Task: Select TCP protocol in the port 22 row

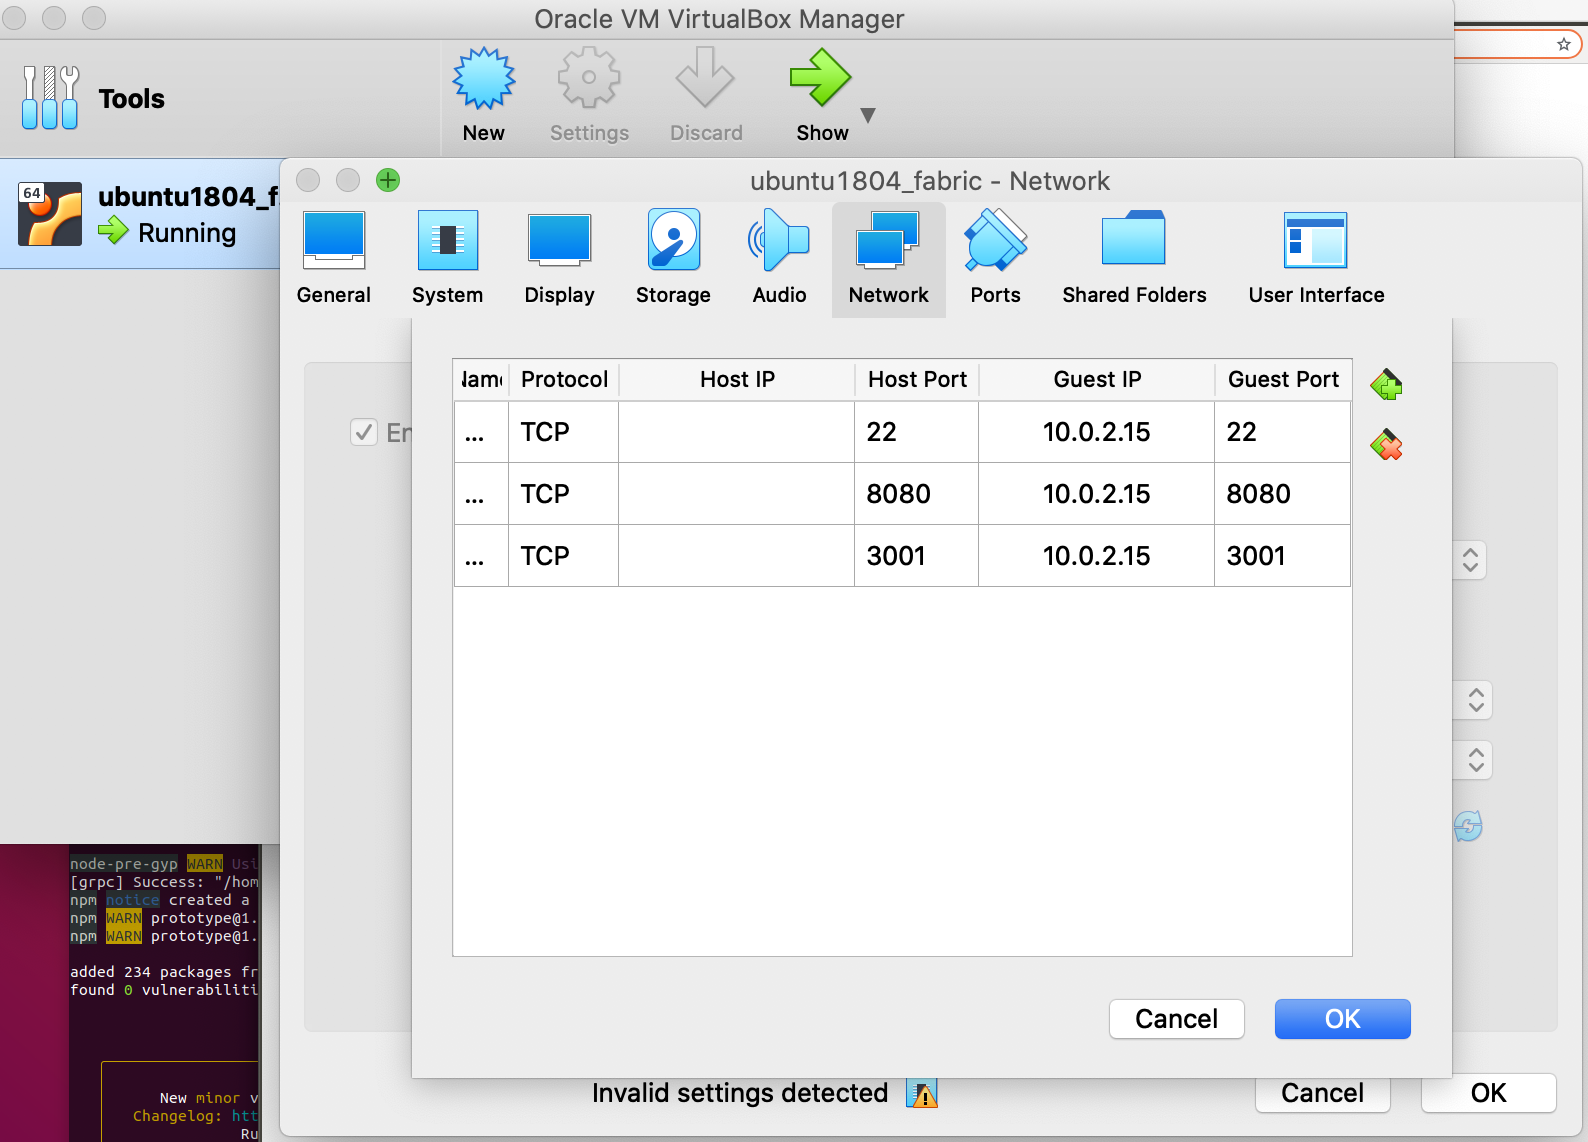Action: [x=564, y=432]
